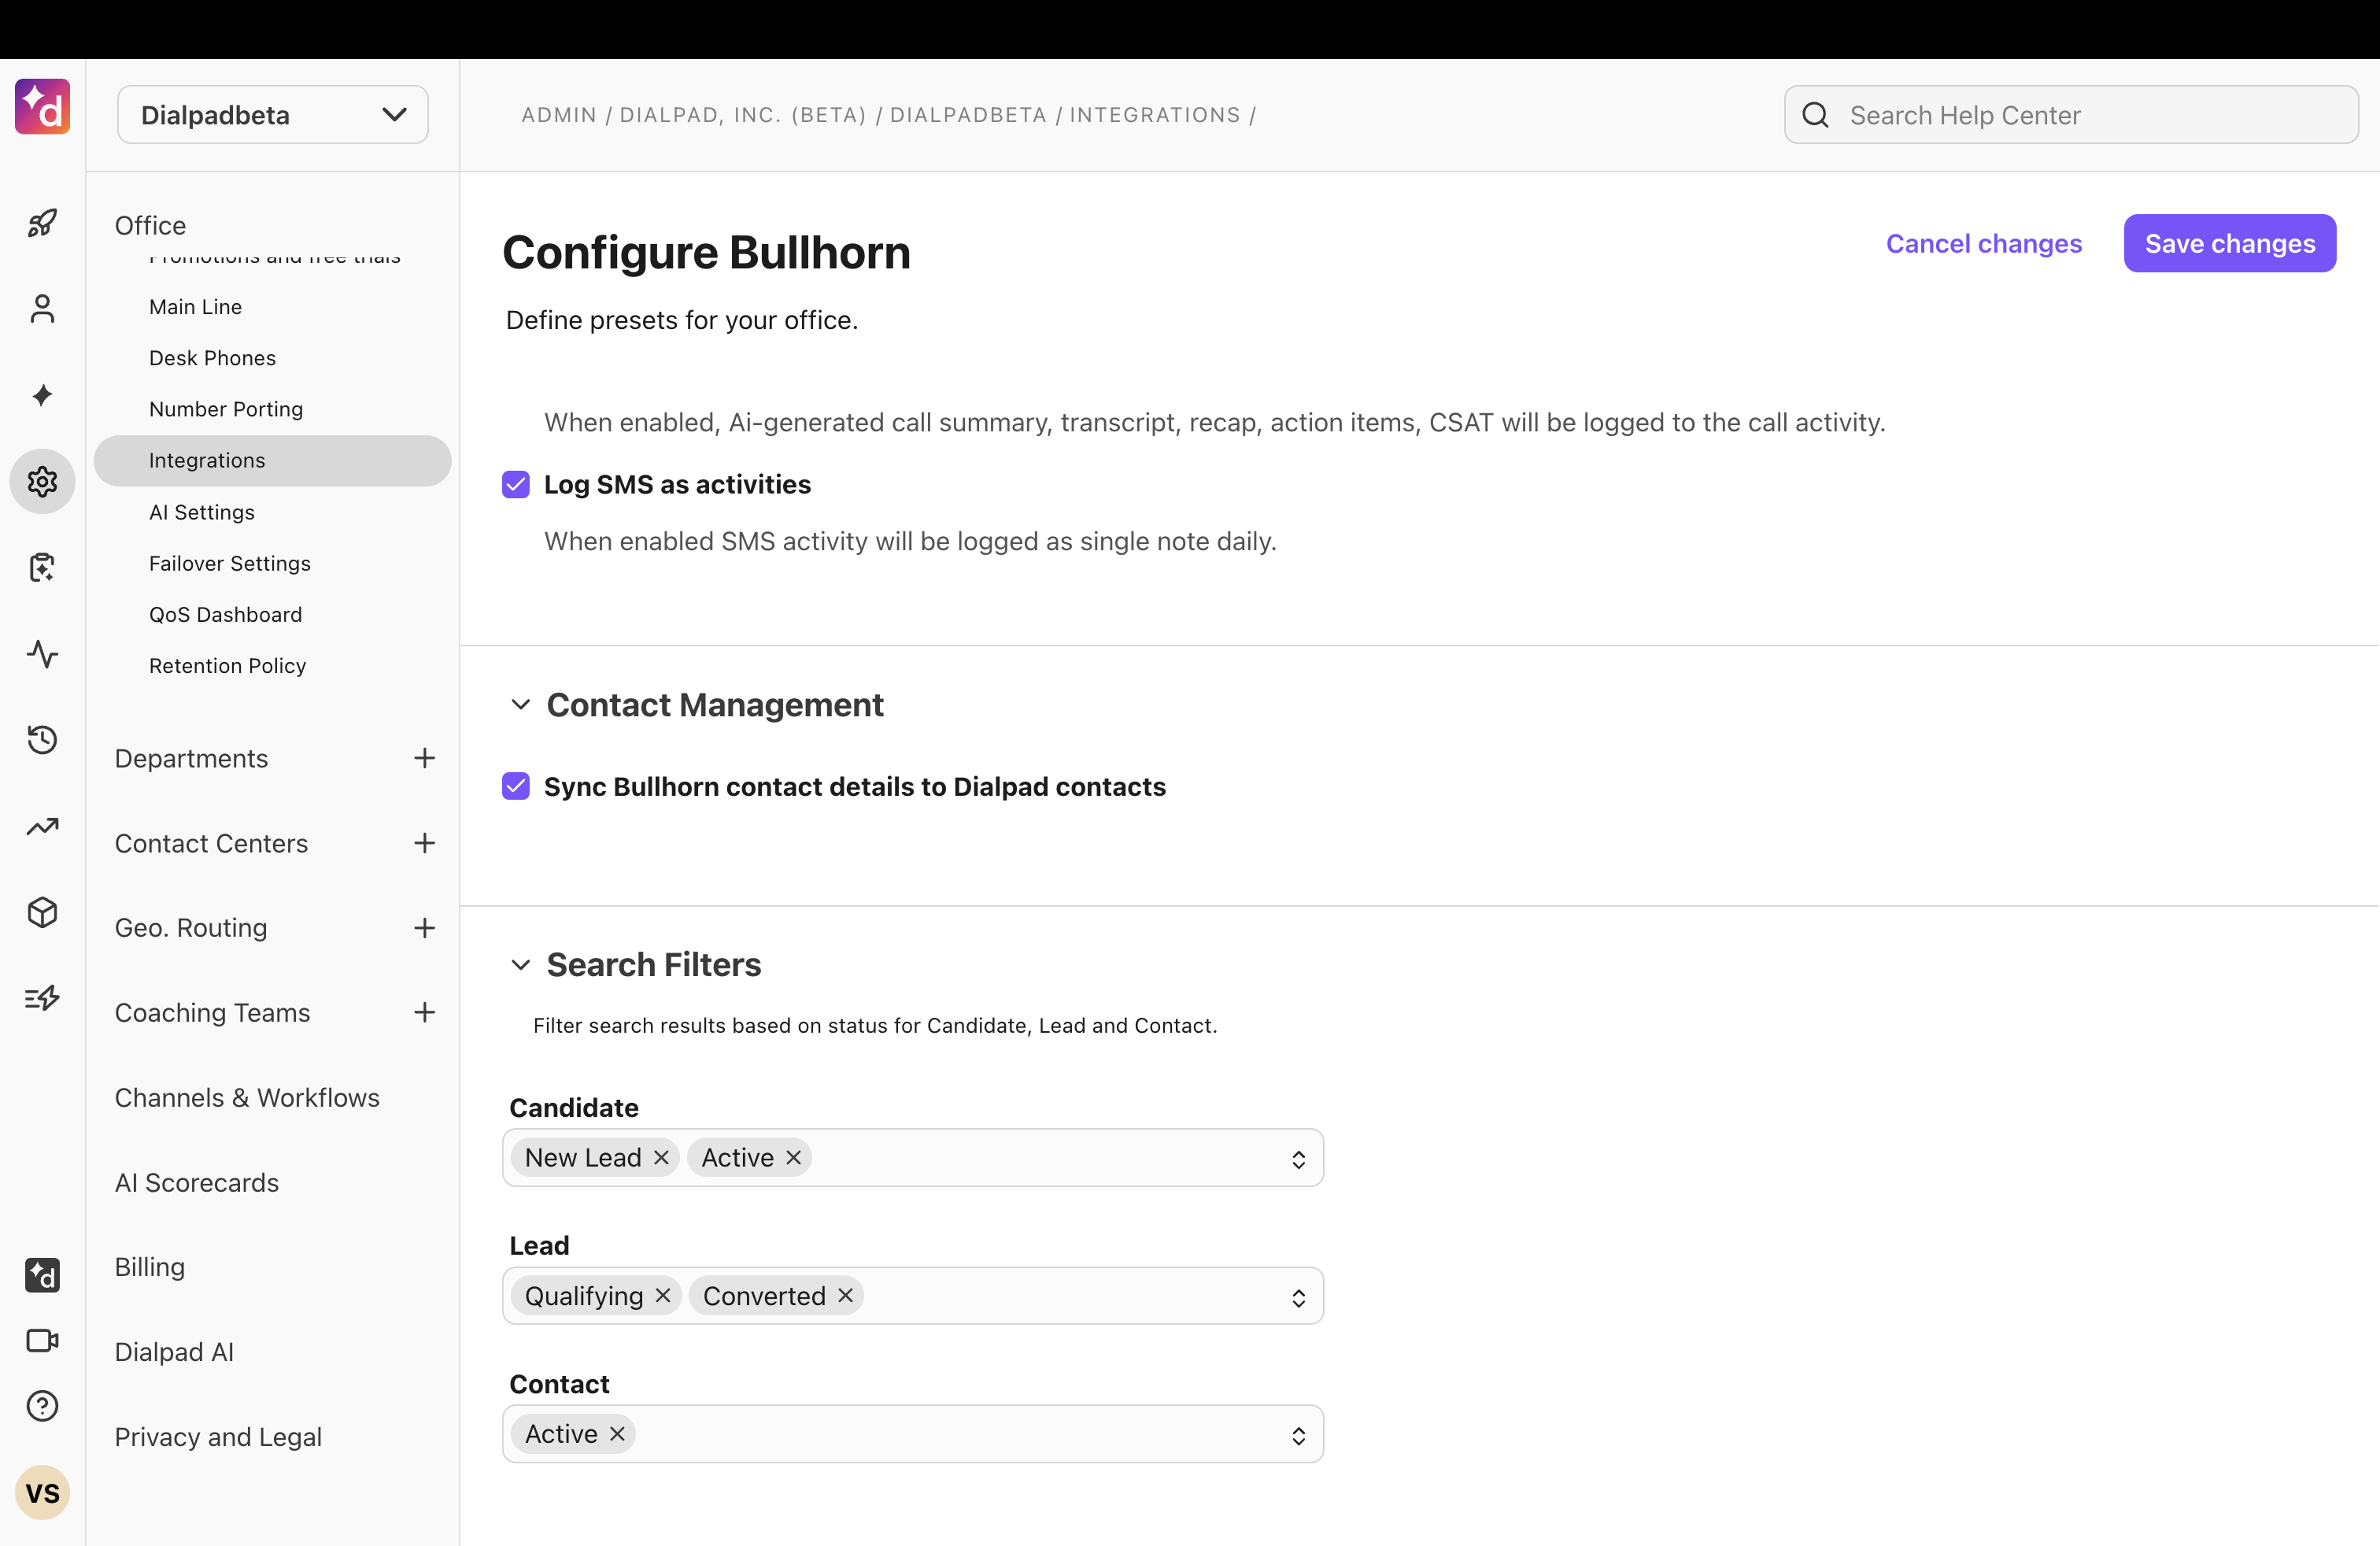Toggle Sync Bullhorn contact details checkbox
Image resolution: width=2380 pixels, height=1546 pixels.
point(516,786)
